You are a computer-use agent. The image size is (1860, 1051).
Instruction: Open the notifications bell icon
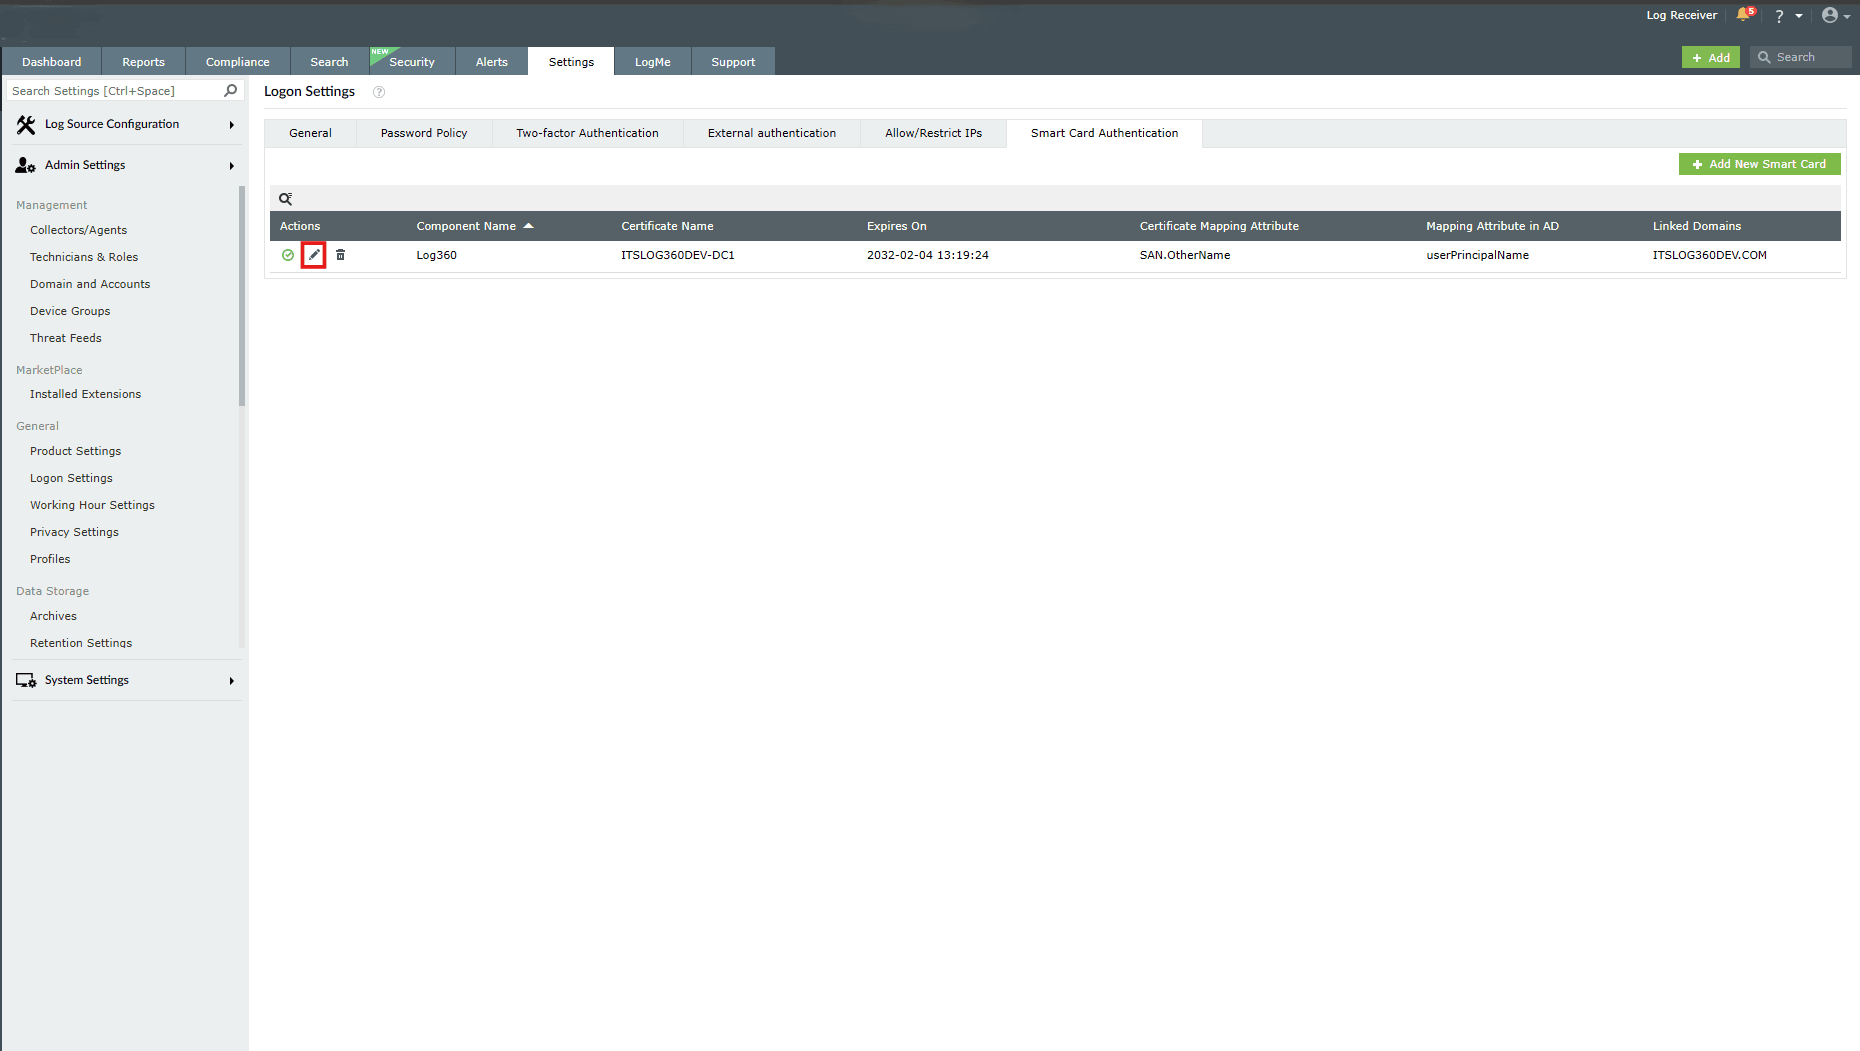[1745, 14]
